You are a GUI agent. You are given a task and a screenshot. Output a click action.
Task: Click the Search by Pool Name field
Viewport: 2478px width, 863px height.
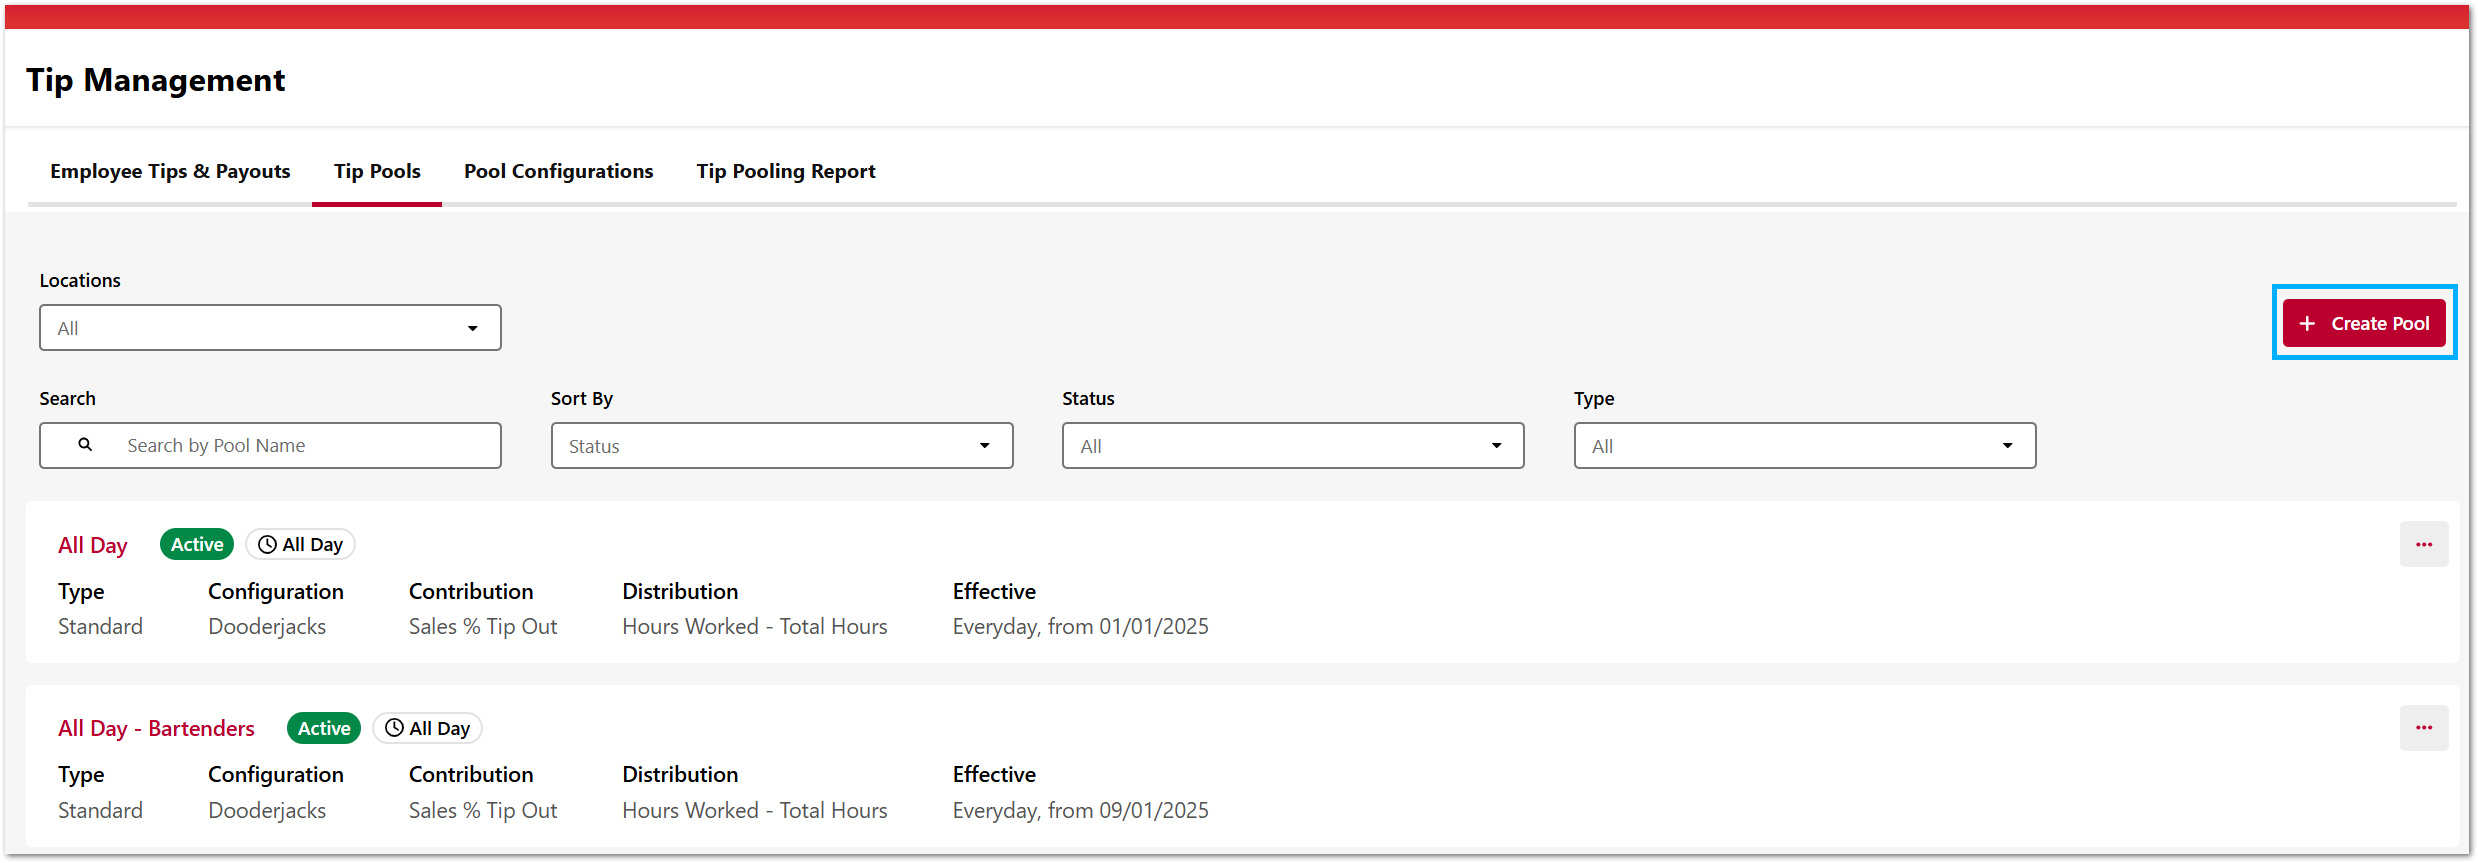pyautogui.click(x=300, y=446)
